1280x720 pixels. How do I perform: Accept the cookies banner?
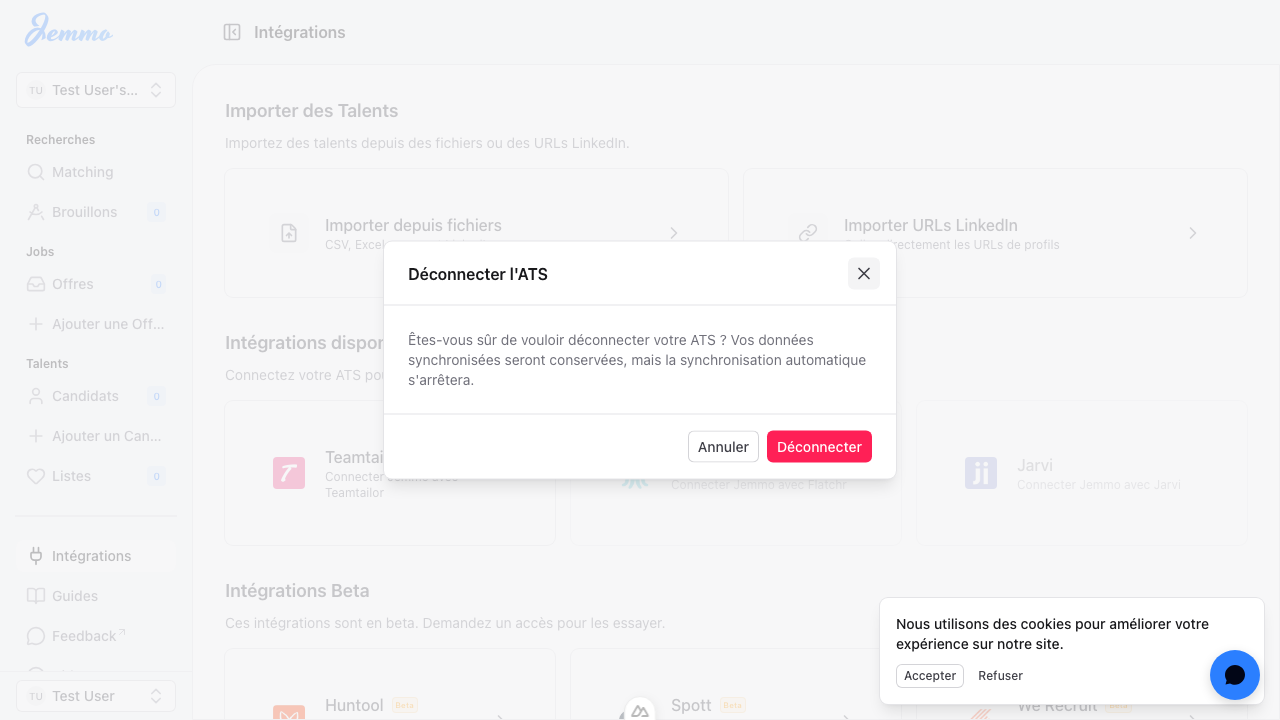pyautogui.click(x=929, y=675)
